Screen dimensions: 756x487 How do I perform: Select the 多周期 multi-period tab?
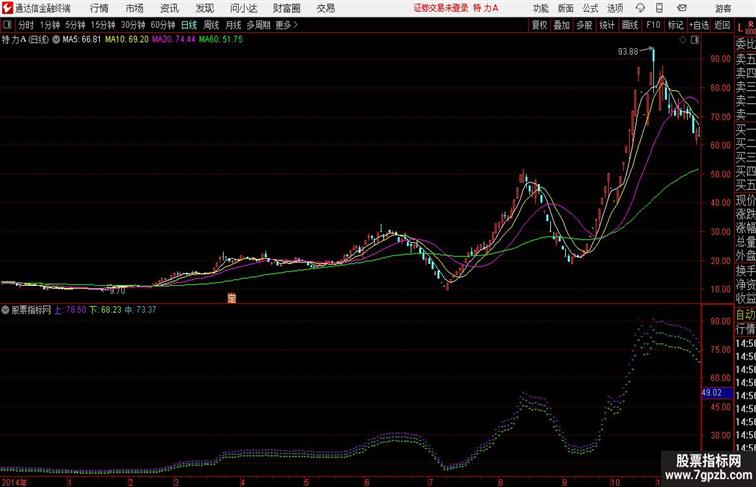tap(258, 25)
